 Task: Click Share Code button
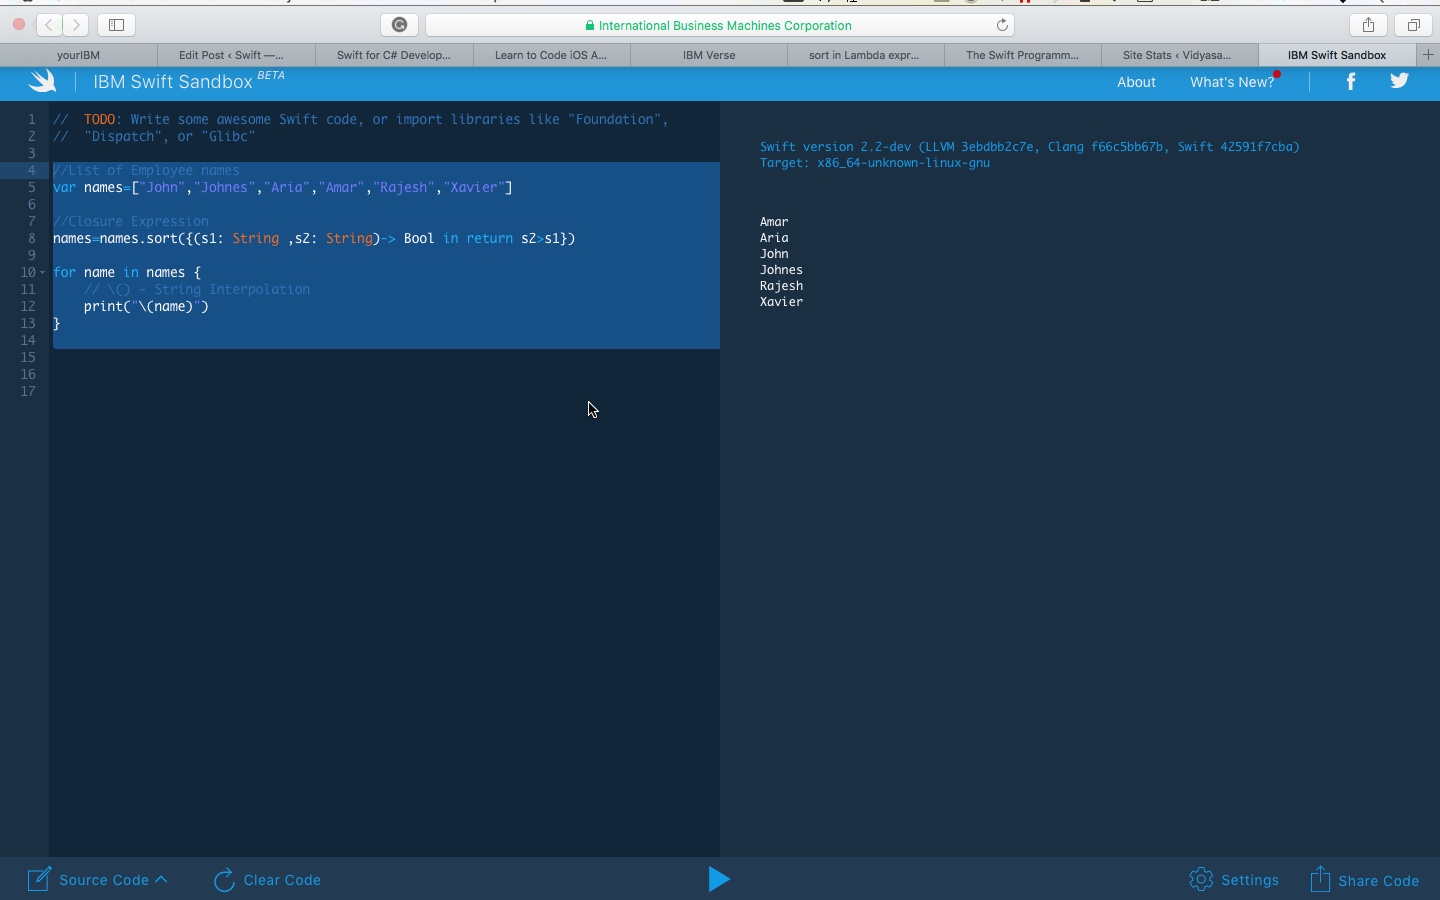[x=1365, y=880]
